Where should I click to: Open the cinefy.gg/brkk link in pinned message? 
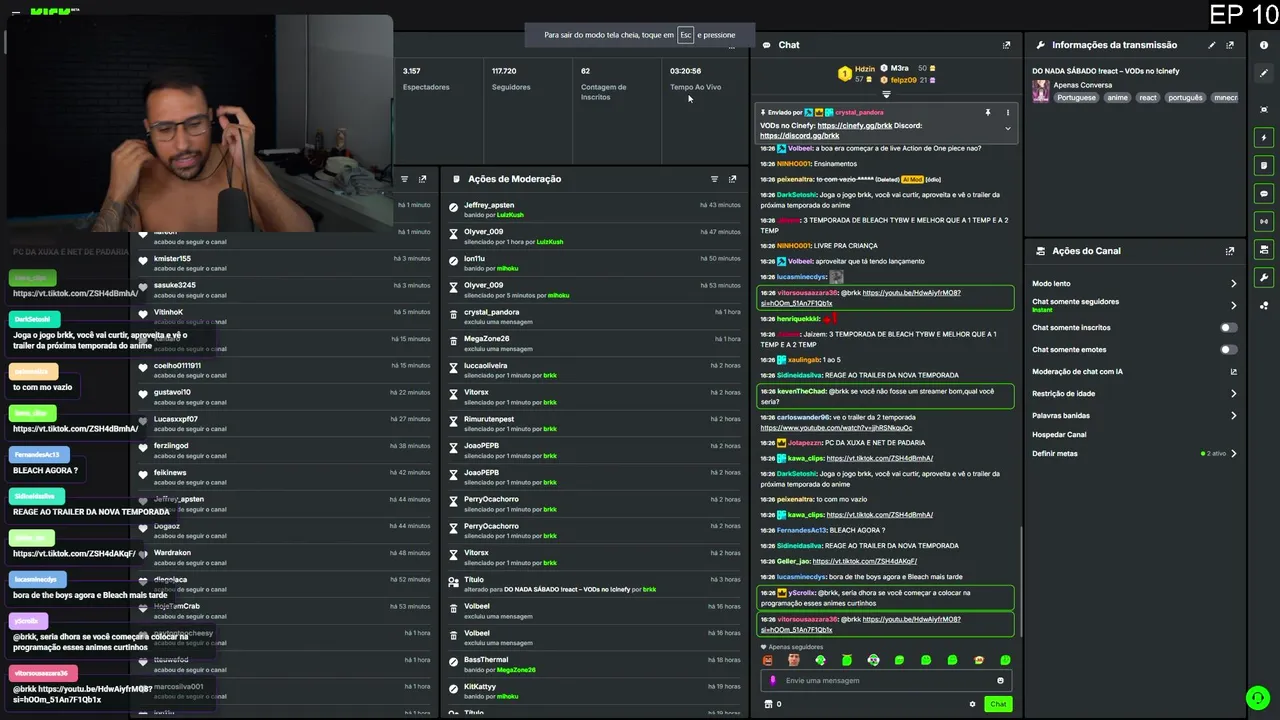pos(854,126)
